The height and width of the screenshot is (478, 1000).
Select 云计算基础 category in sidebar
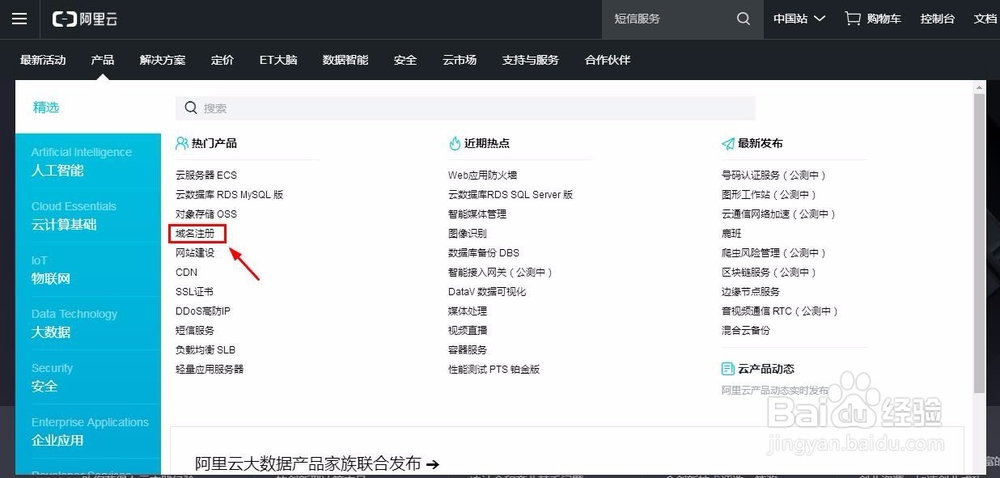pyautogui.click(x=88, y=215)
